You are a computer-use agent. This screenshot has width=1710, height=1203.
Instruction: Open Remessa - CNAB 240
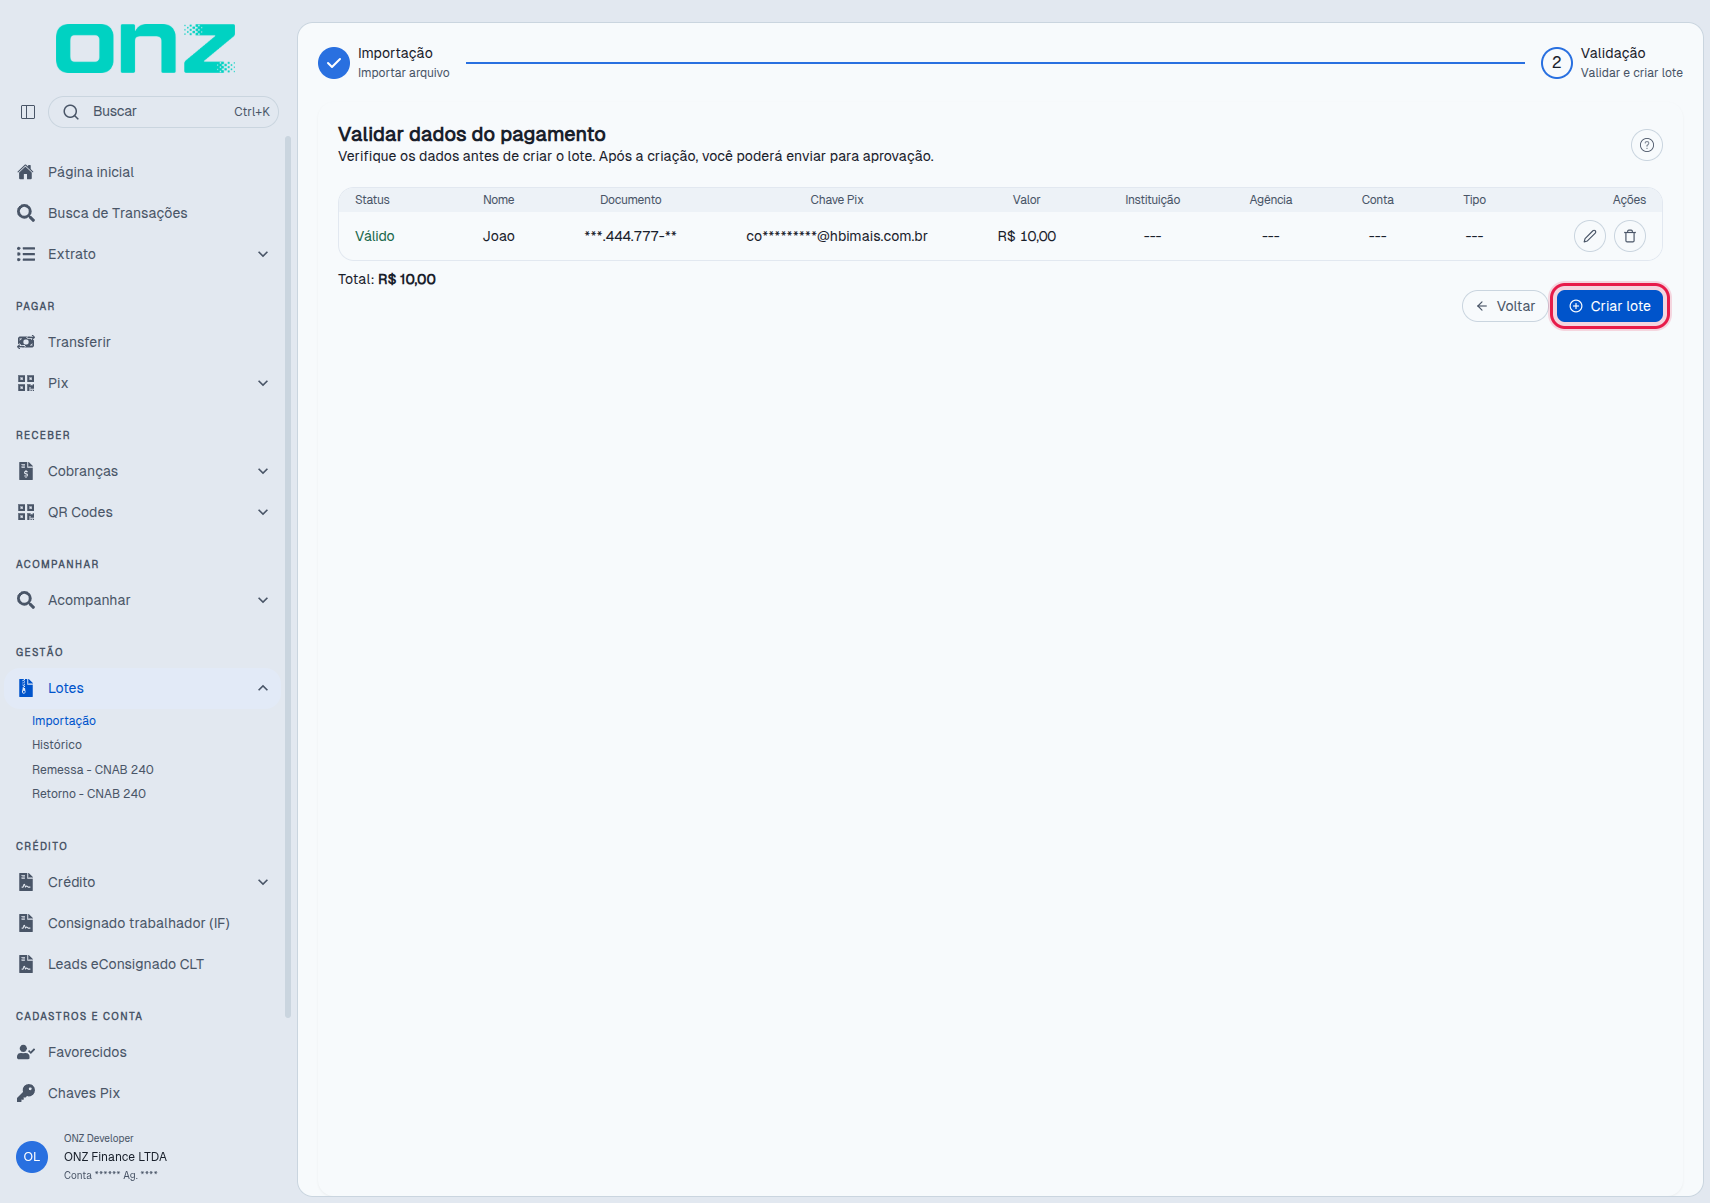(x=93, y=770)
